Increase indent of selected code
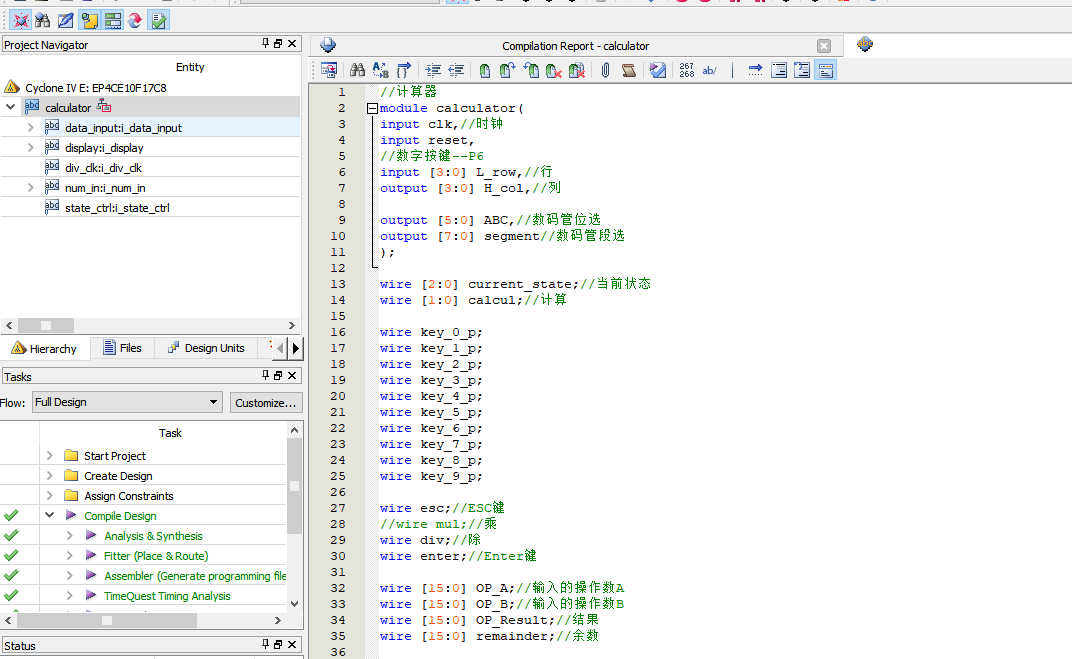Viewport: 1072px width, 659px height. tap(433, 70)
